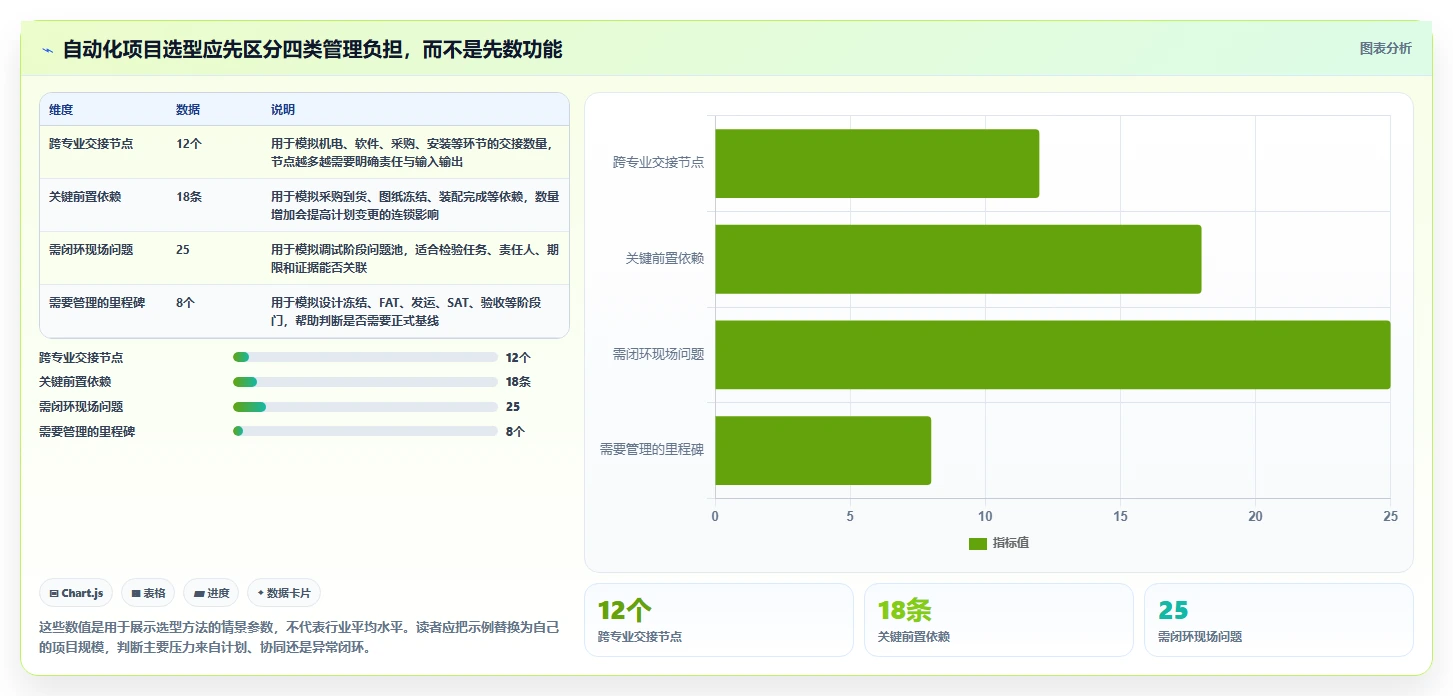1453x696 pixels.
Task: Click the footnote starting 这些数值是用于展示选型方法
Action: click(x=299, y=637)
